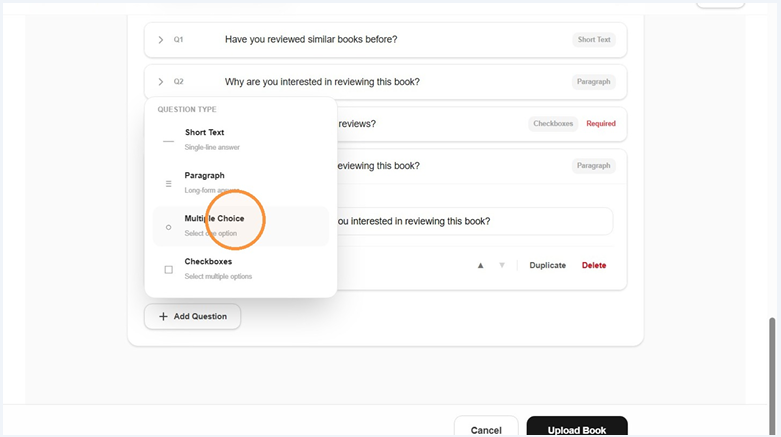Expand question Q2 with the chevron
781x437 pixels.
(x=160, y=81)
